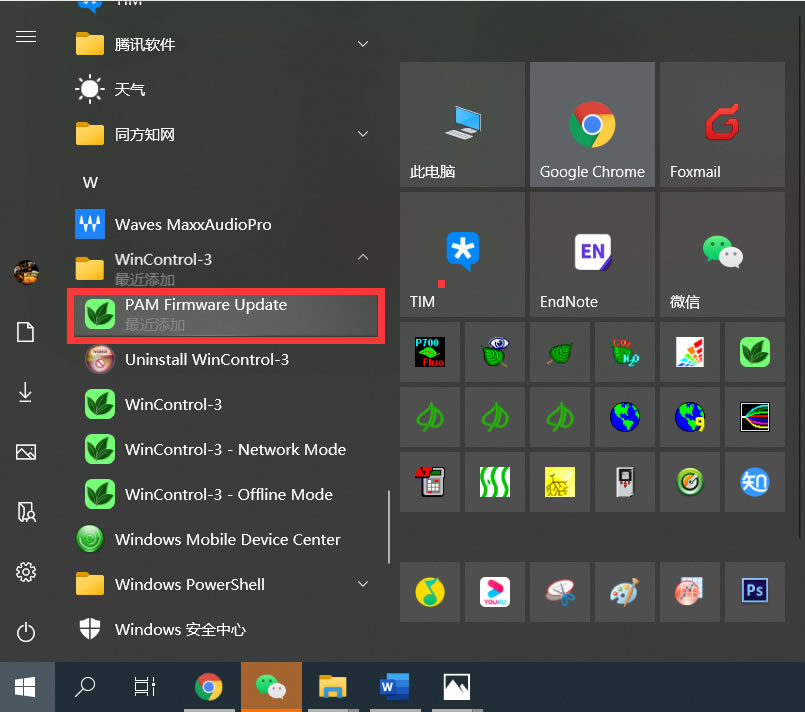
Task: Open the P700 Fluo tile
Action: point(430,352)
